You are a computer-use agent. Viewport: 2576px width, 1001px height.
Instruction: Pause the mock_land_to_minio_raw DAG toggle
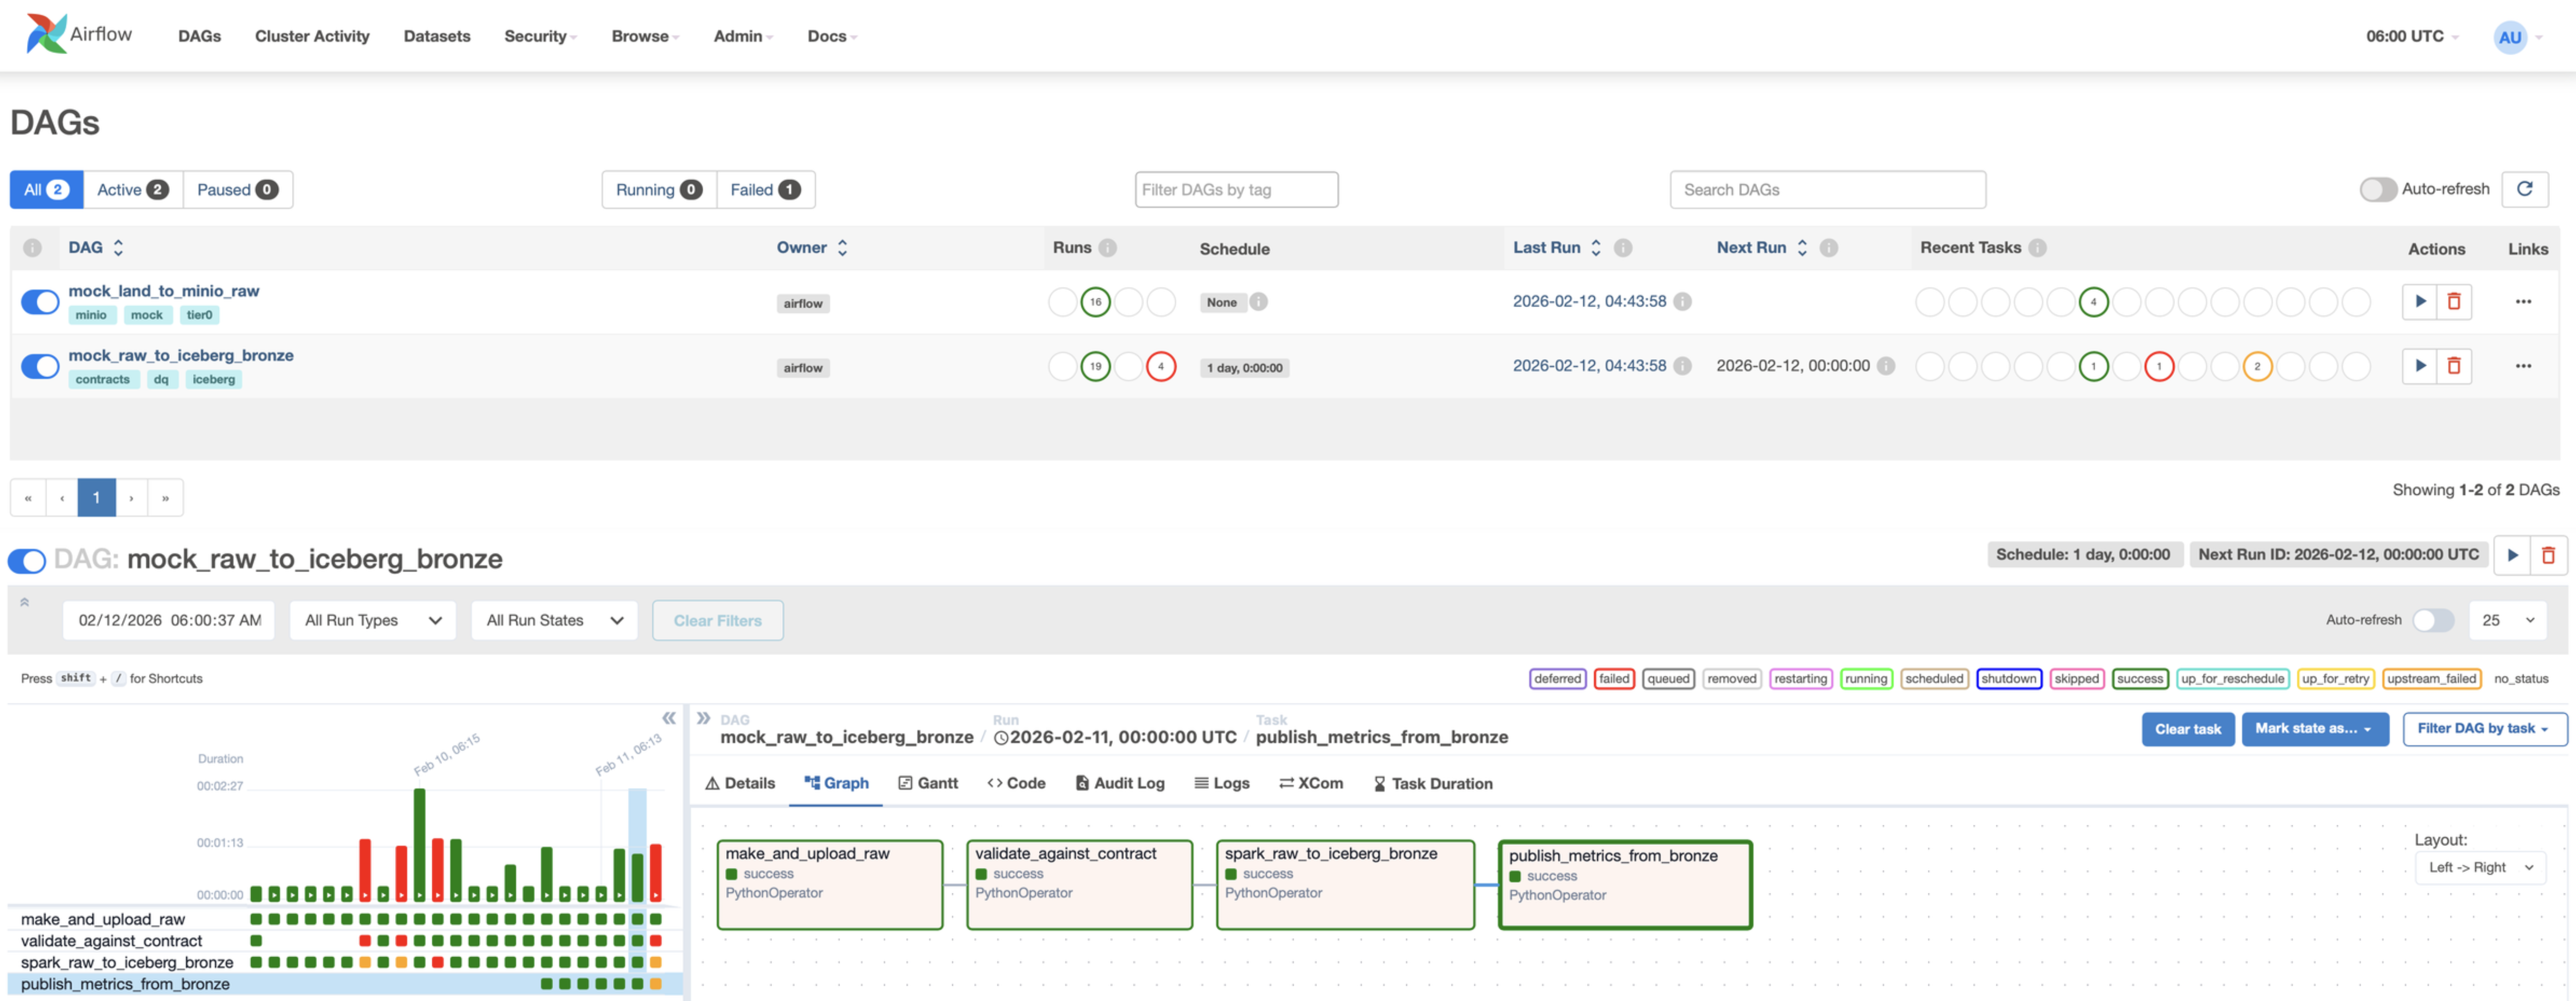tap(40, 301)
